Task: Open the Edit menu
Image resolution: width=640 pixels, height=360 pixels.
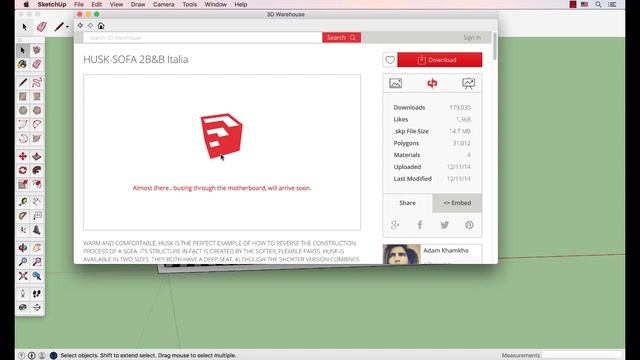Action: 96,4
